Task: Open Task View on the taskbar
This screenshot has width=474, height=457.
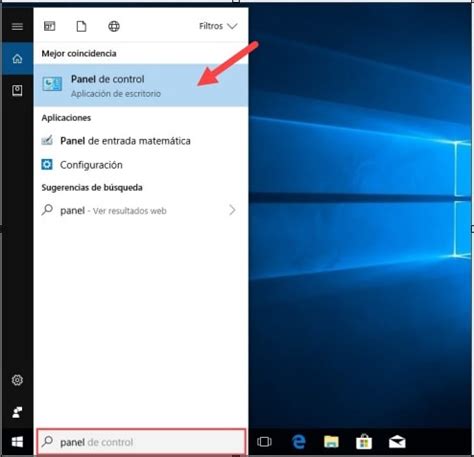Action: point(264,442)
